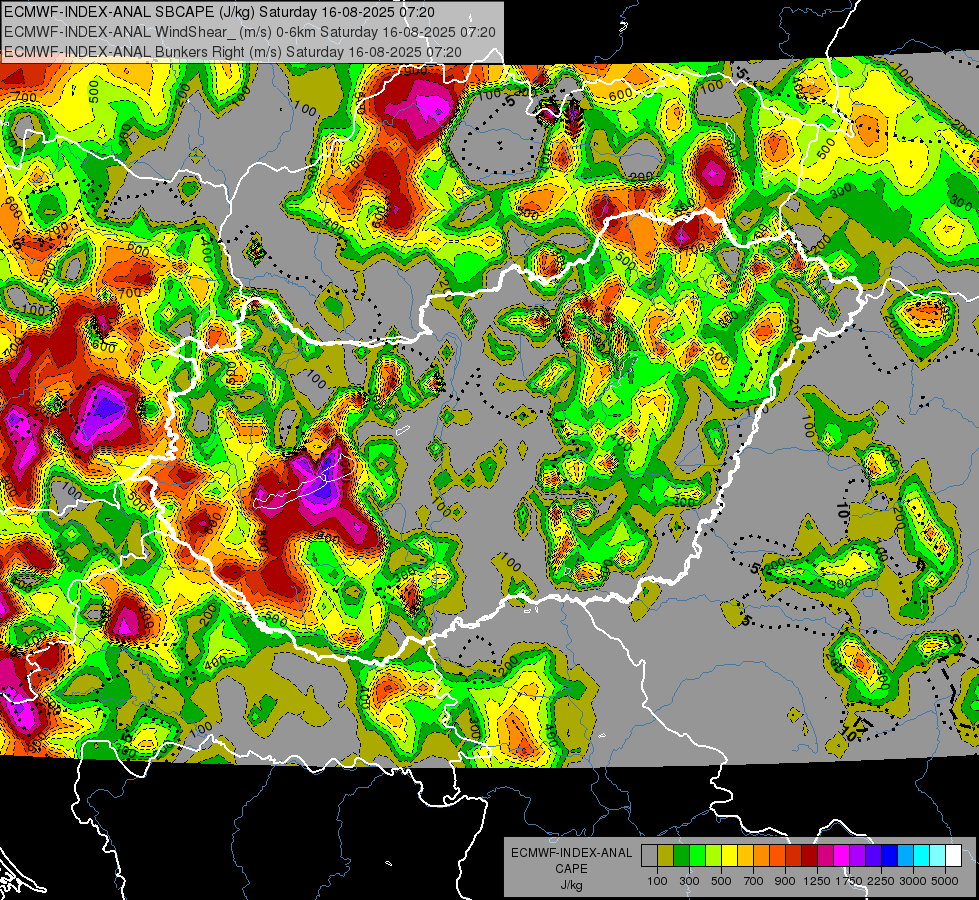
Task: Click the olive legend swatch right of the 100 mark
Action: [x=666, y=856]
